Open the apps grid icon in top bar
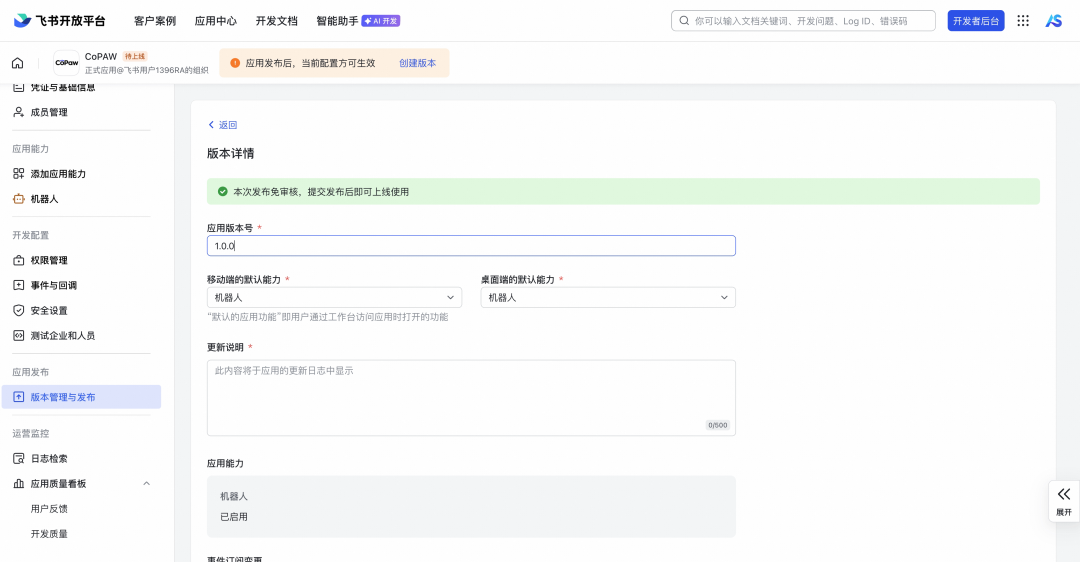Screen dimensions: 1080x562 tap(1023, 20)
